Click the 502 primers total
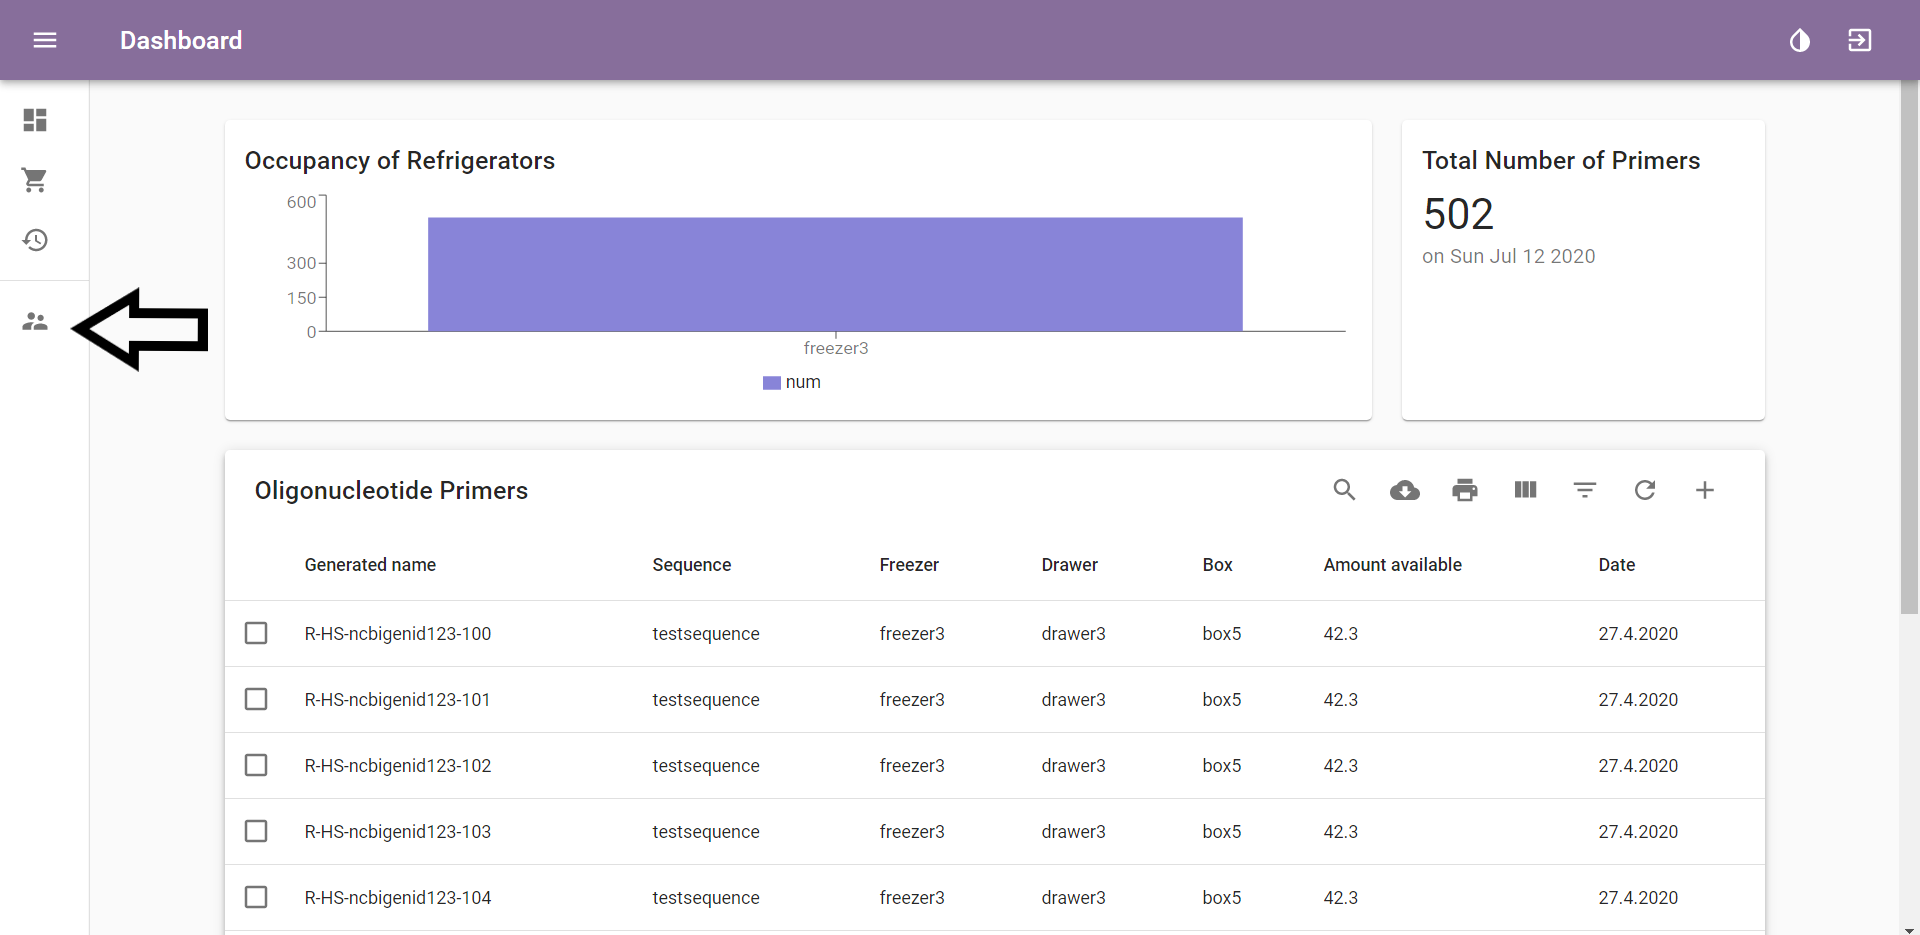The image size is (1920, 935). pos(1458,214)
